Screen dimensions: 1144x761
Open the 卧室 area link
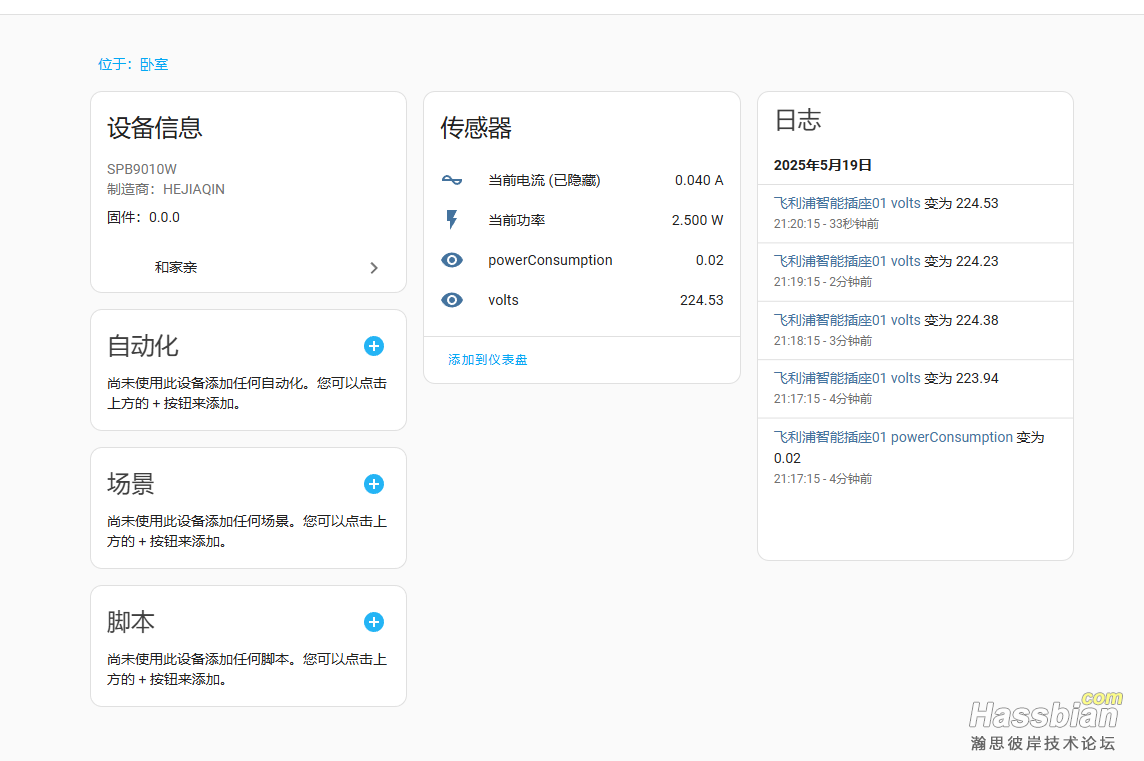click(x=154, y=64)
